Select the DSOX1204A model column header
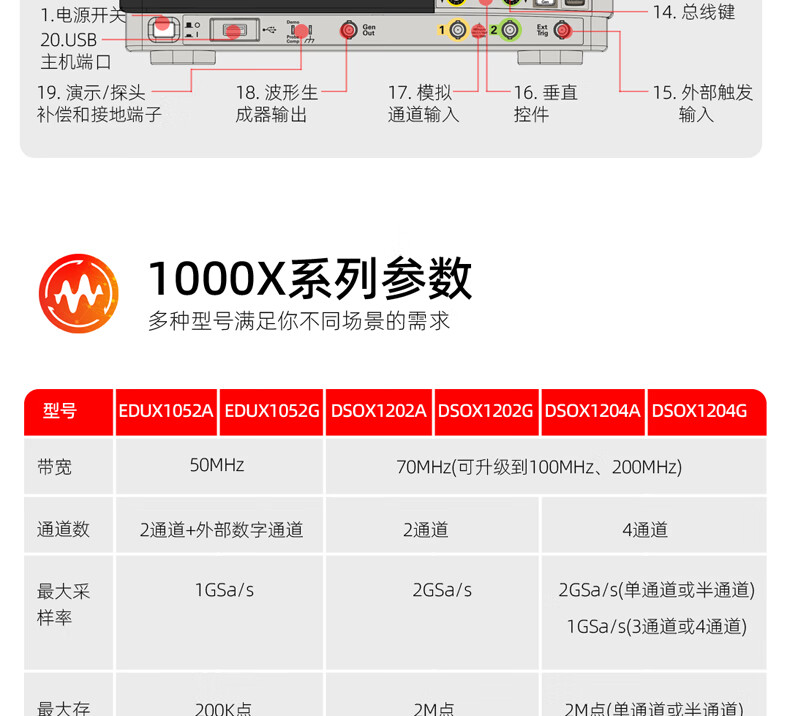Screen dimensions: 790x716 pyautogui.click(x=593, y=411)
